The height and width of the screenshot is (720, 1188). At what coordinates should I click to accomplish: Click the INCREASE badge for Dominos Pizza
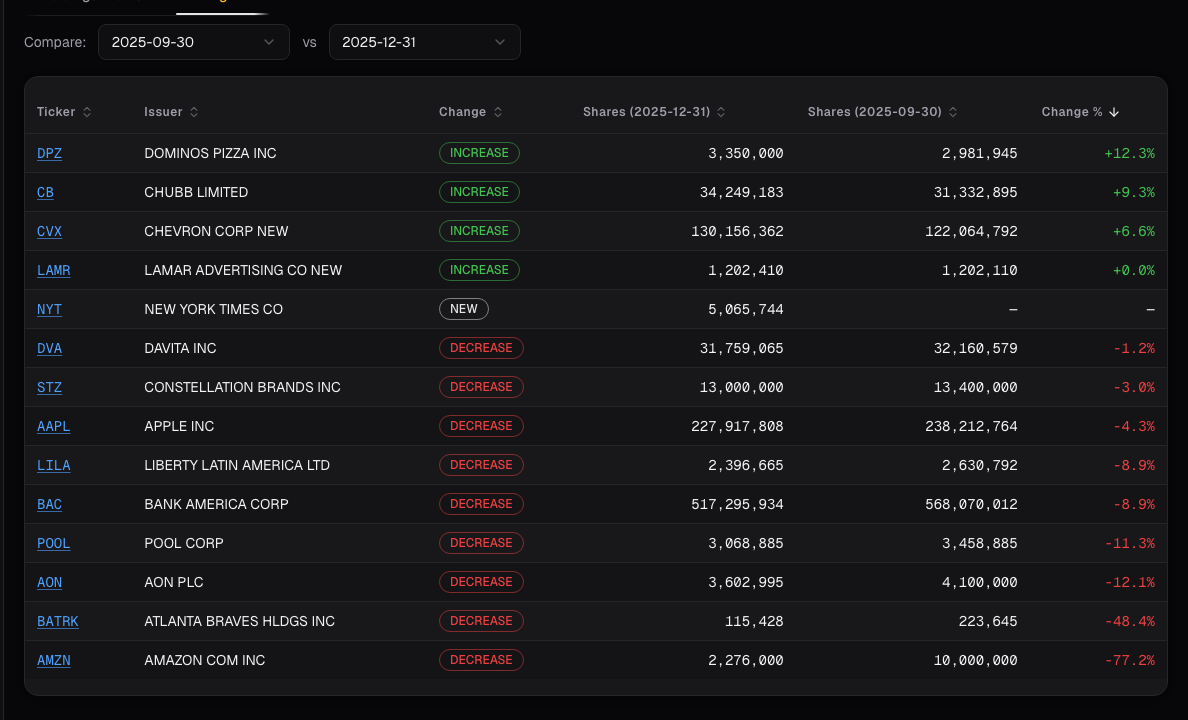(479, 153)
